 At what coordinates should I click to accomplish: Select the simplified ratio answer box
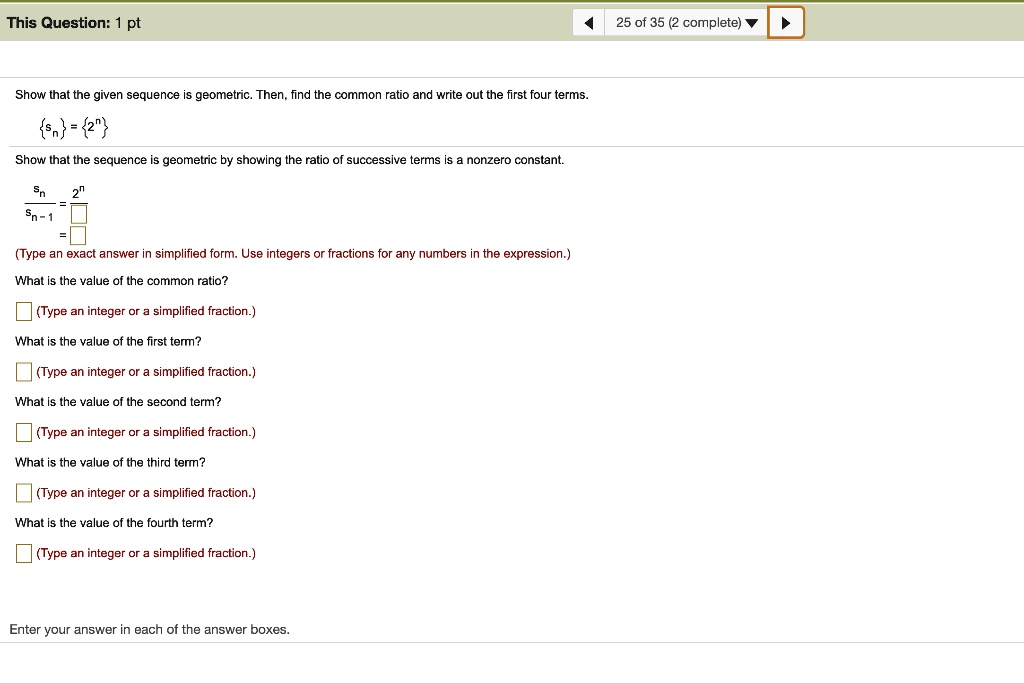pos(77,235)
